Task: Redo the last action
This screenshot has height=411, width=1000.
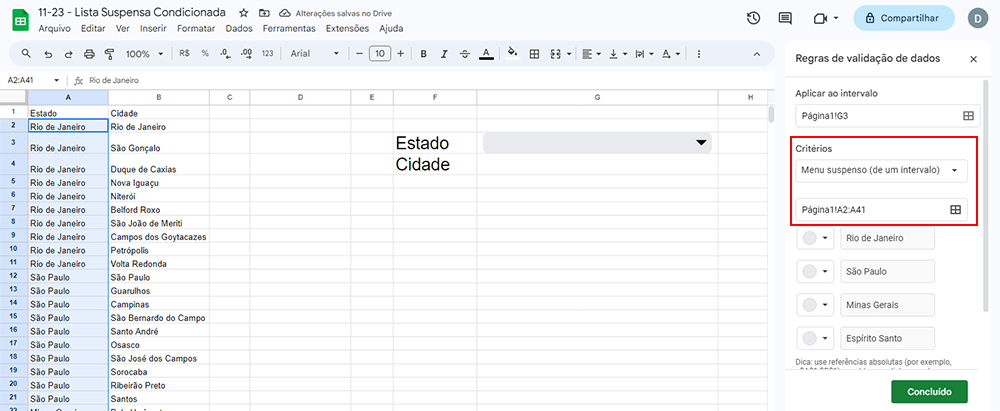Action: pos(68,54)
